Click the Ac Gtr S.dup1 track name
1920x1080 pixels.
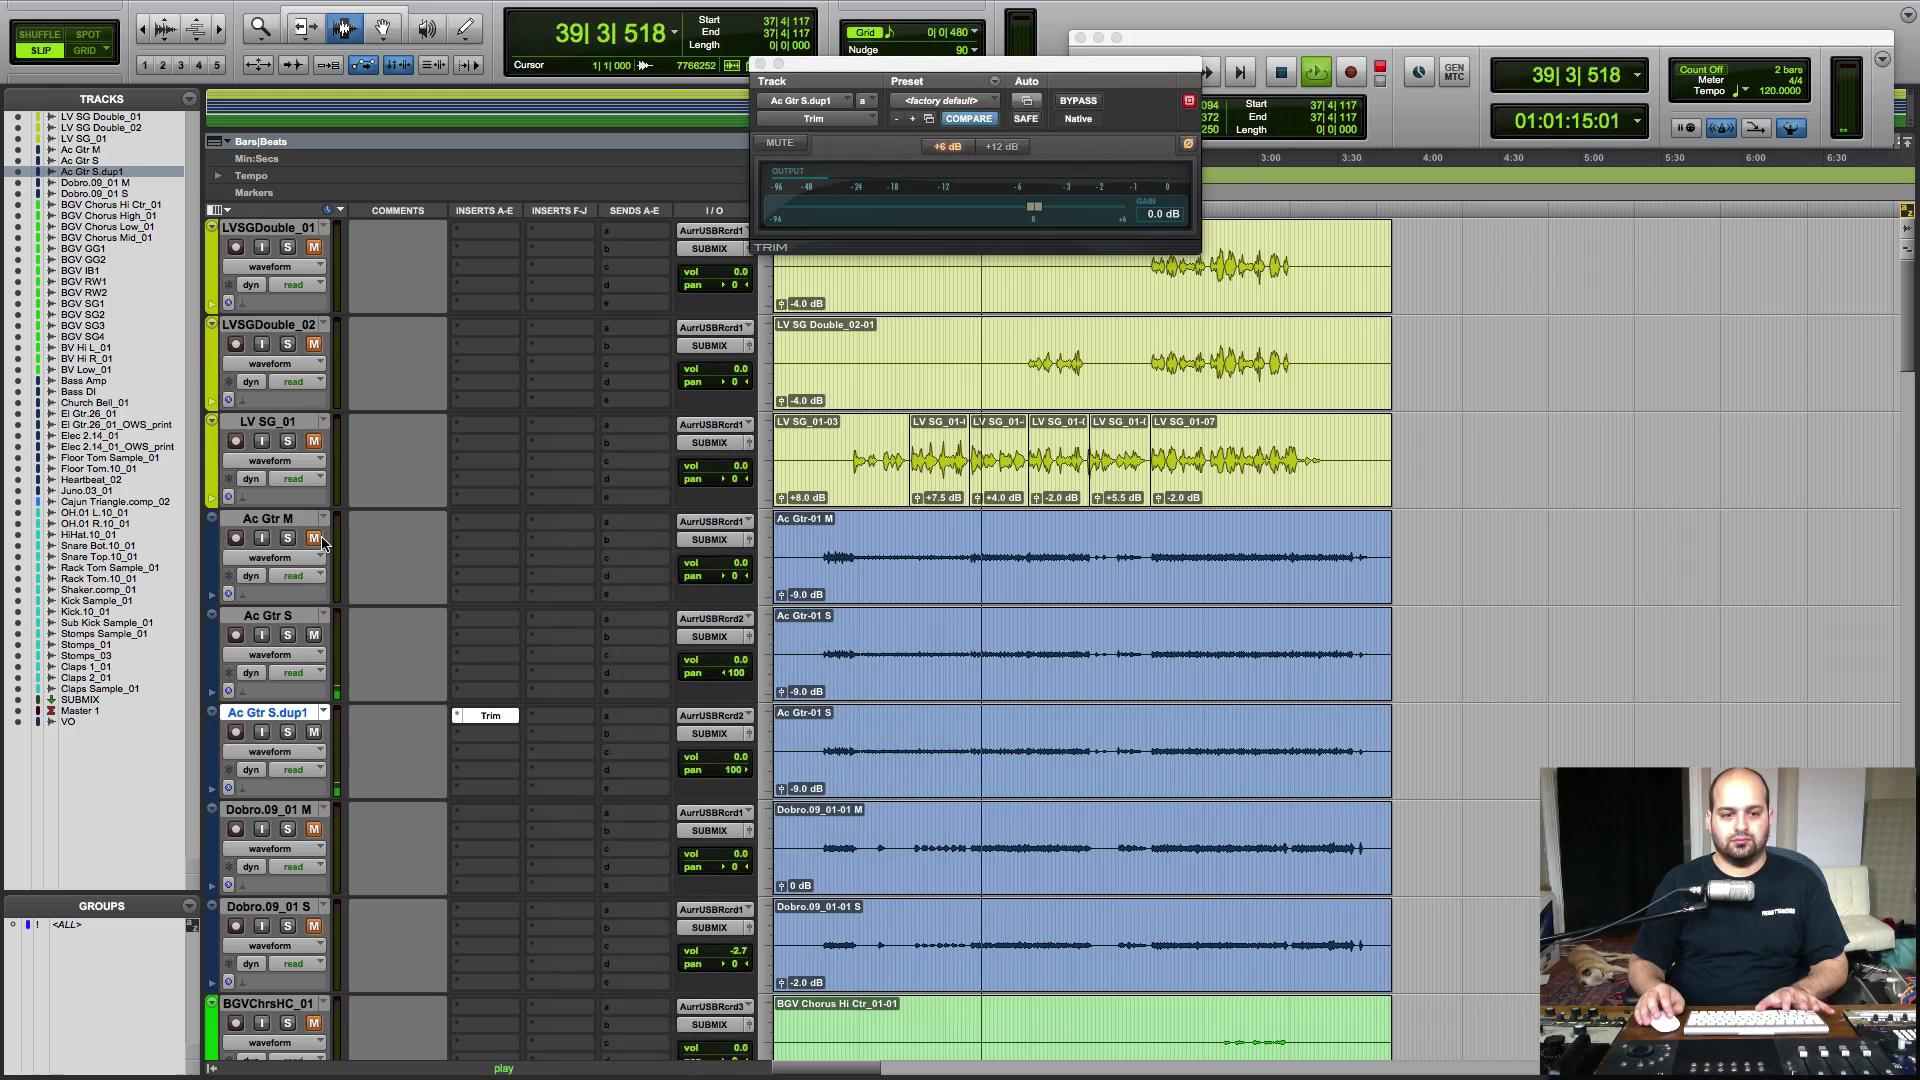point(267,713)
